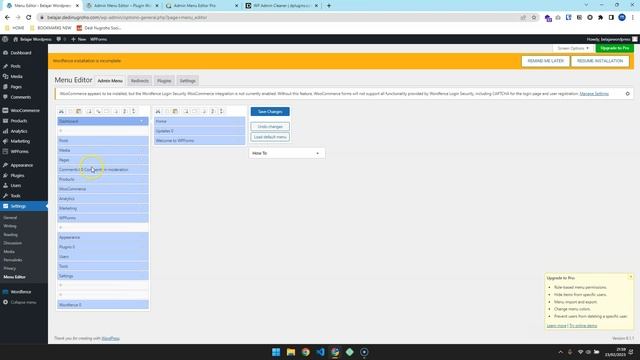Open File Explorer from the taskbar
Screen dimensions: 640x360
click(291, 352)
